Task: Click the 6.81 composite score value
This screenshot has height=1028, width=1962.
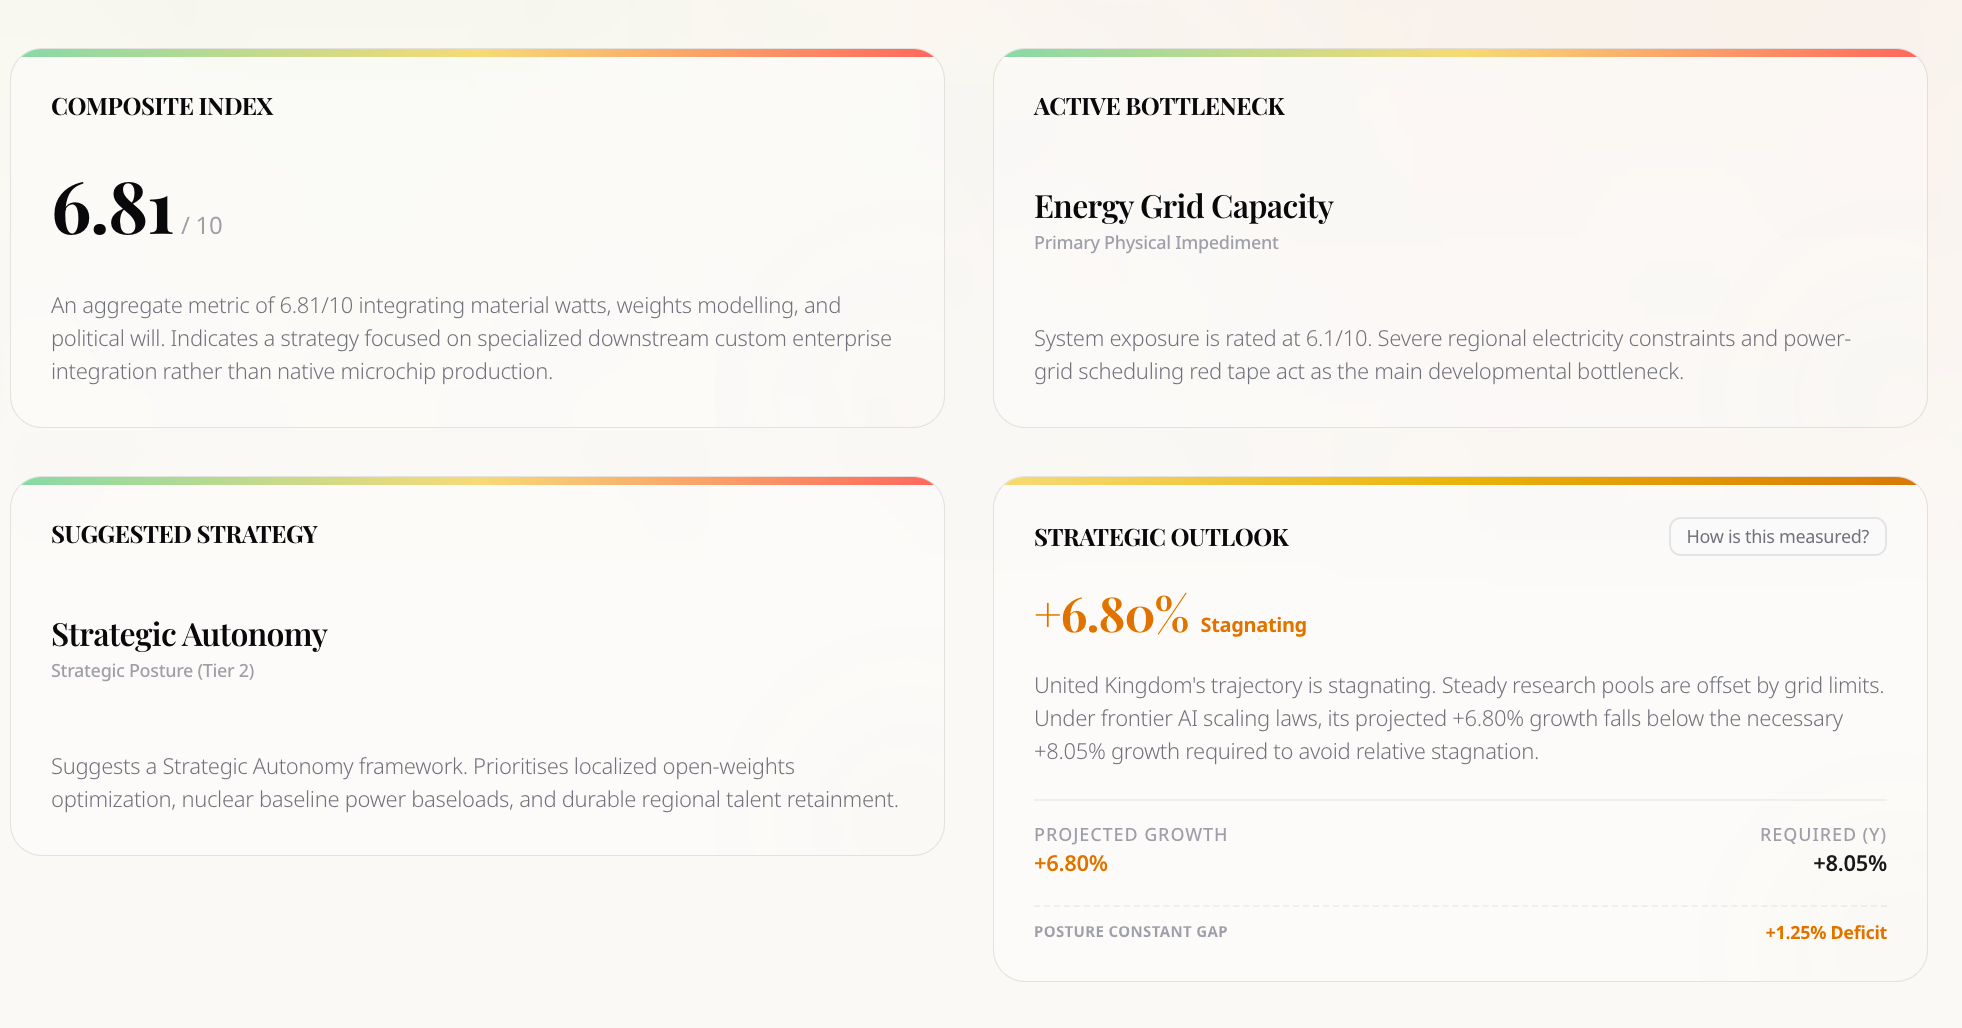Action: [x=113, y=210]
